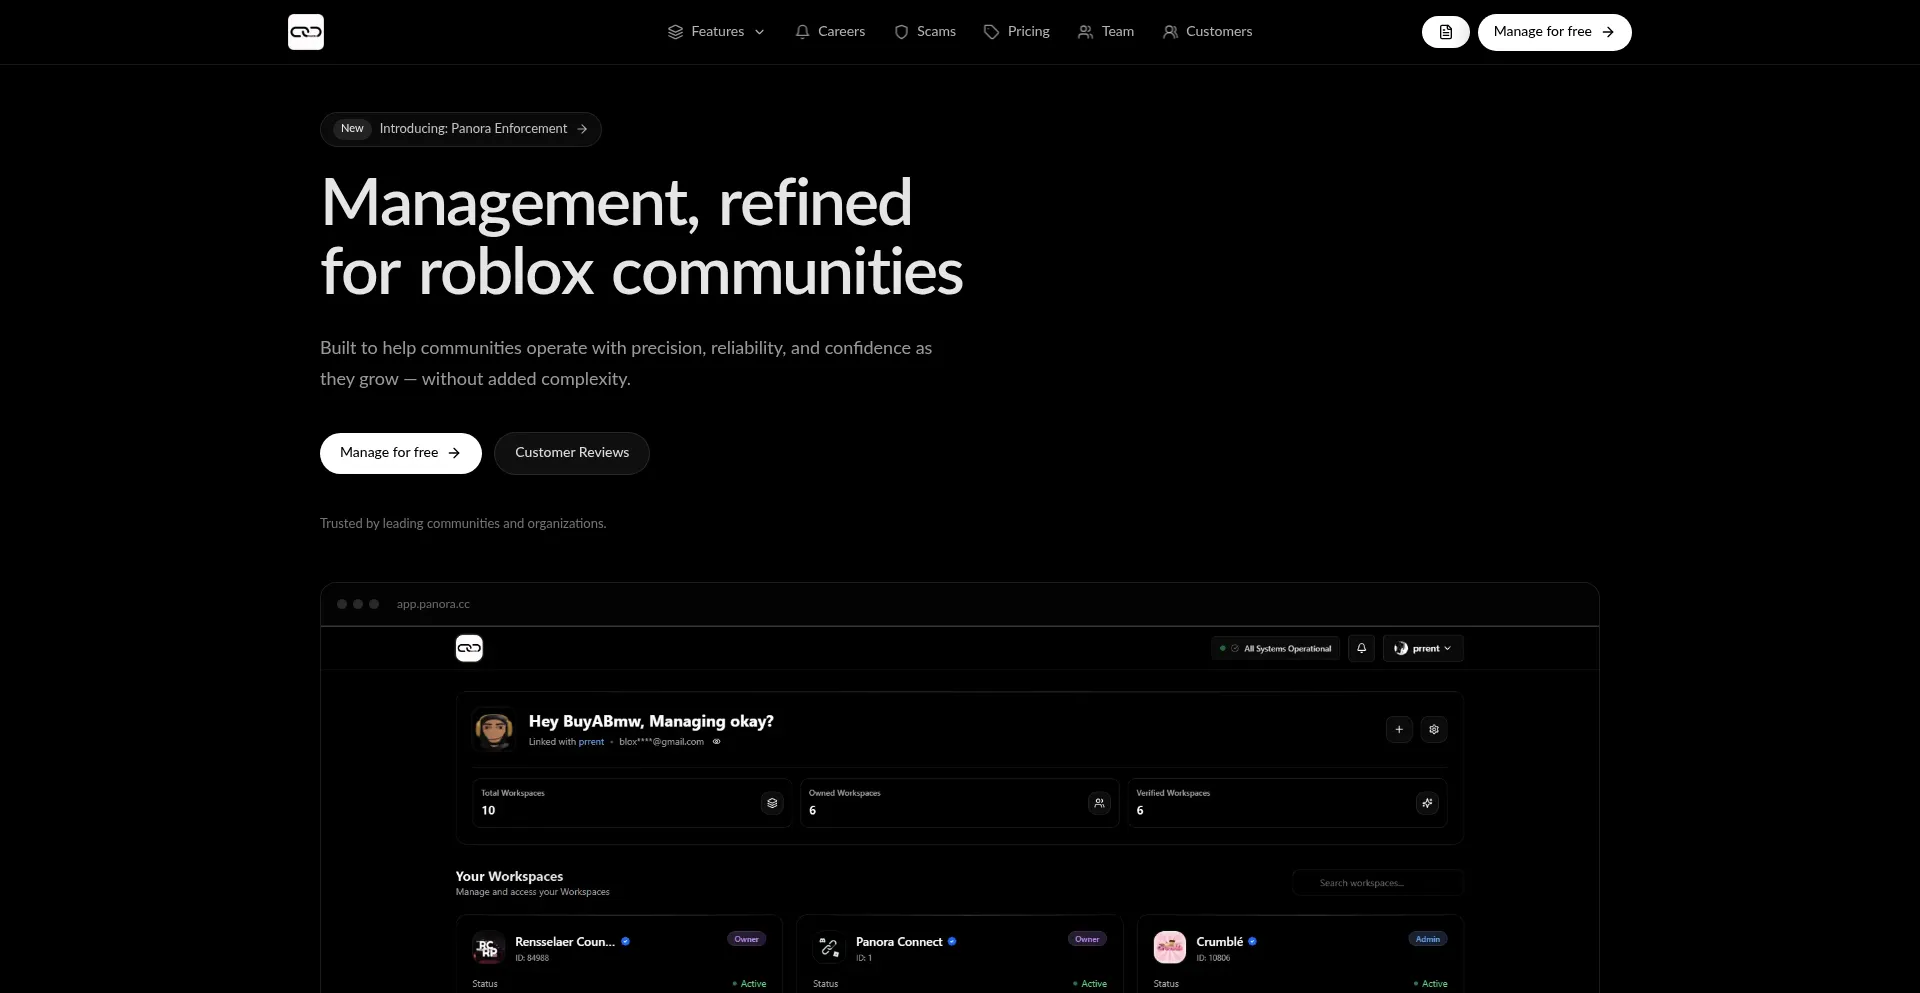
Task: Open the Crumblé workspace logo
Action: tap(1170, 947)
